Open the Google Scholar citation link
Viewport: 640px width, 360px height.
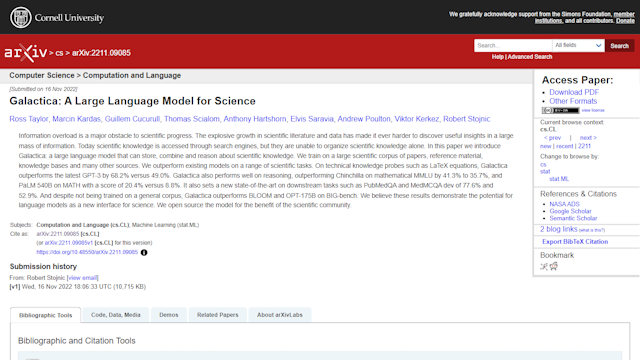[x=570, y=211]
